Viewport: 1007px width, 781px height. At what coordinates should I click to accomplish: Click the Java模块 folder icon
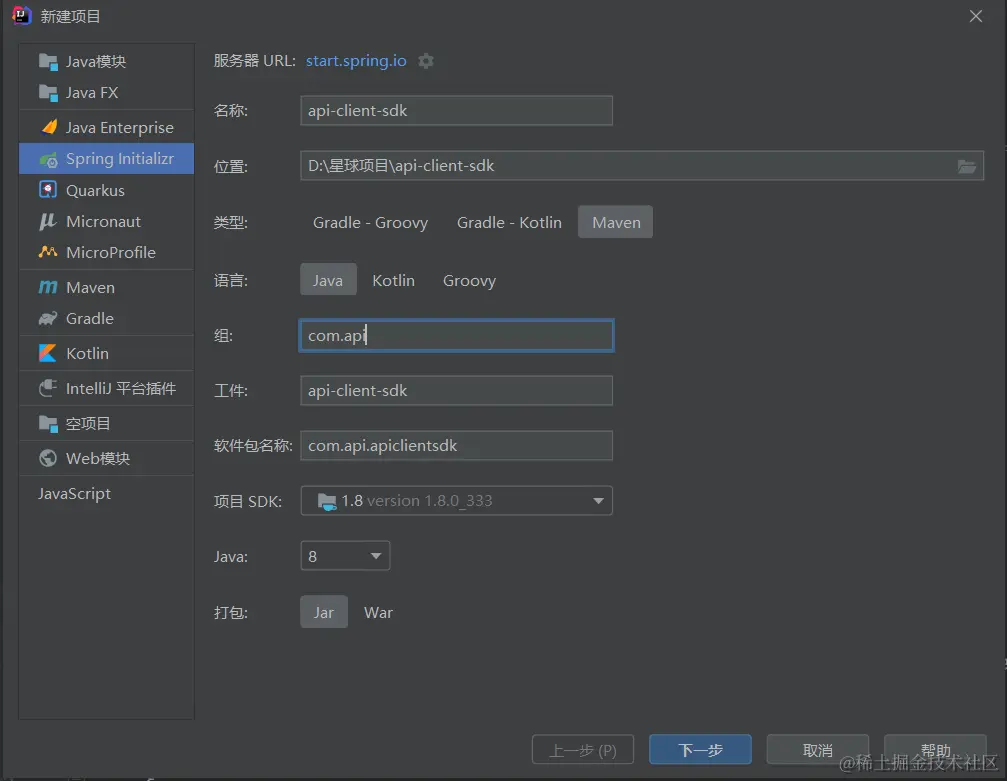pyautogui.click(x=48, y=62)
